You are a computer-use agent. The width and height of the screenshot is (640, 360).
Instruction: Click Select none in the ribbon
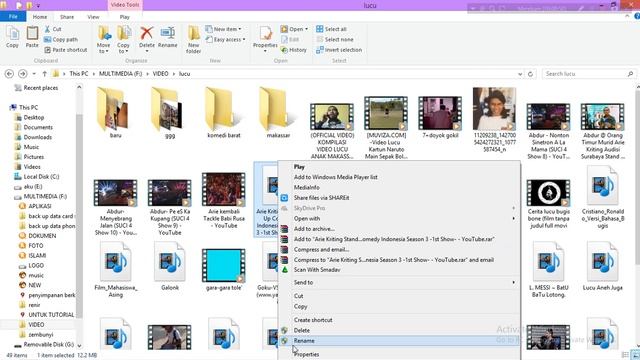click(x=335, y=40)
